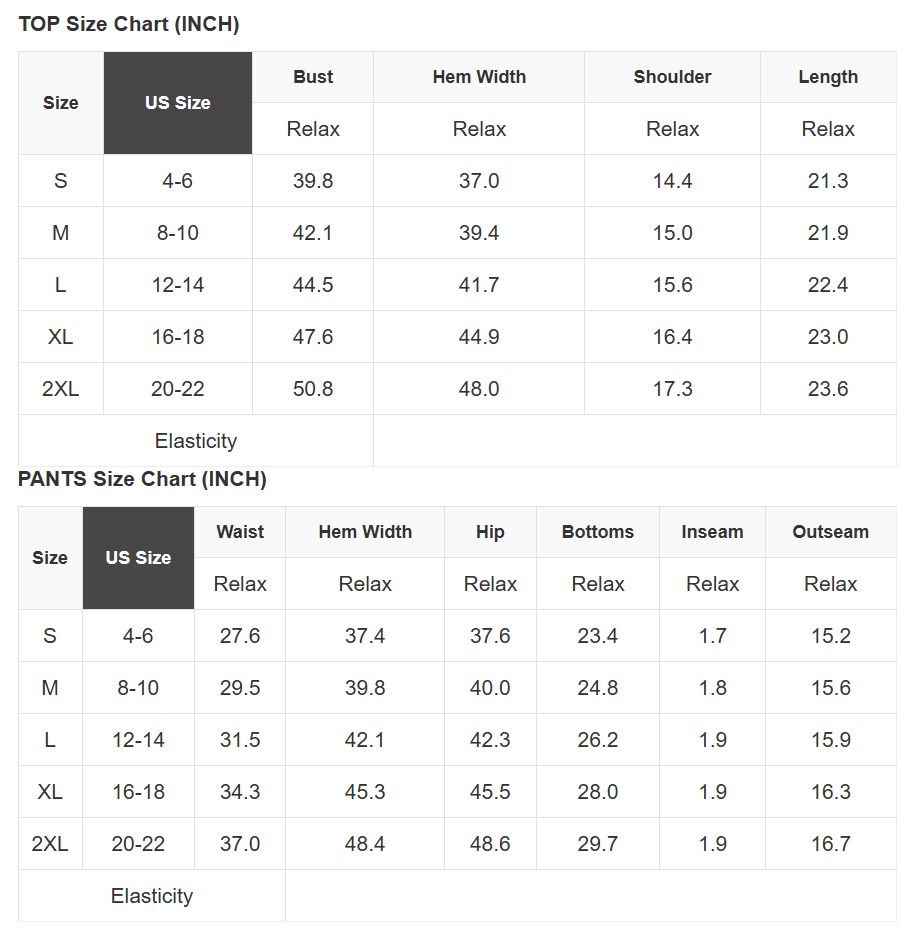919x944 pixels.
Task: Select the Inseam column header
Action: [712, 532]
